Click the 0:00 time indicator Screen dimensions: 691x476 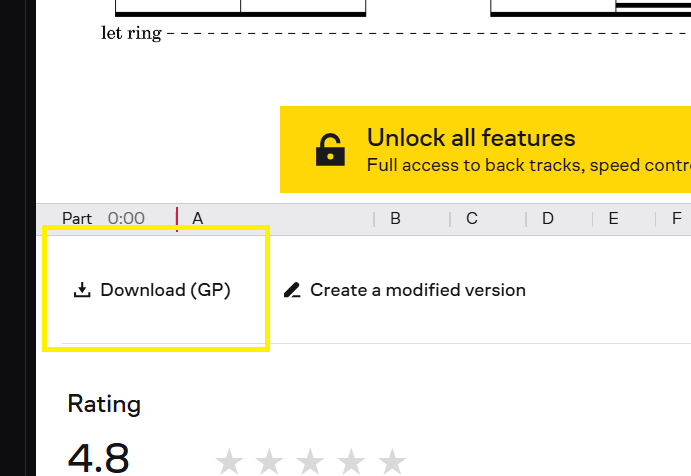(x=126, y=218)
